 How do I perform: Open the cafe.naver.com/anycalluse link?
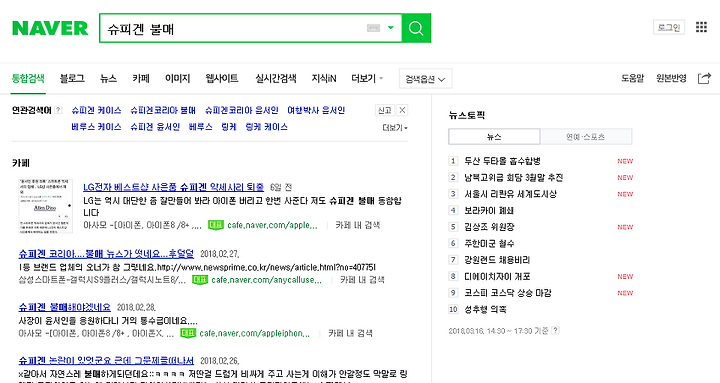266,280
